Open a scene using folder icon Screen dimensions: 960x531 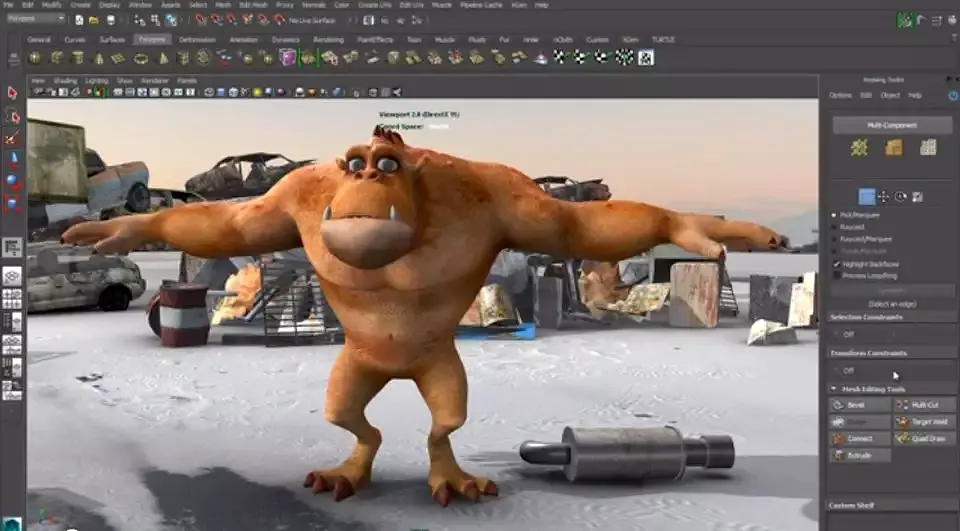point(94,20)
